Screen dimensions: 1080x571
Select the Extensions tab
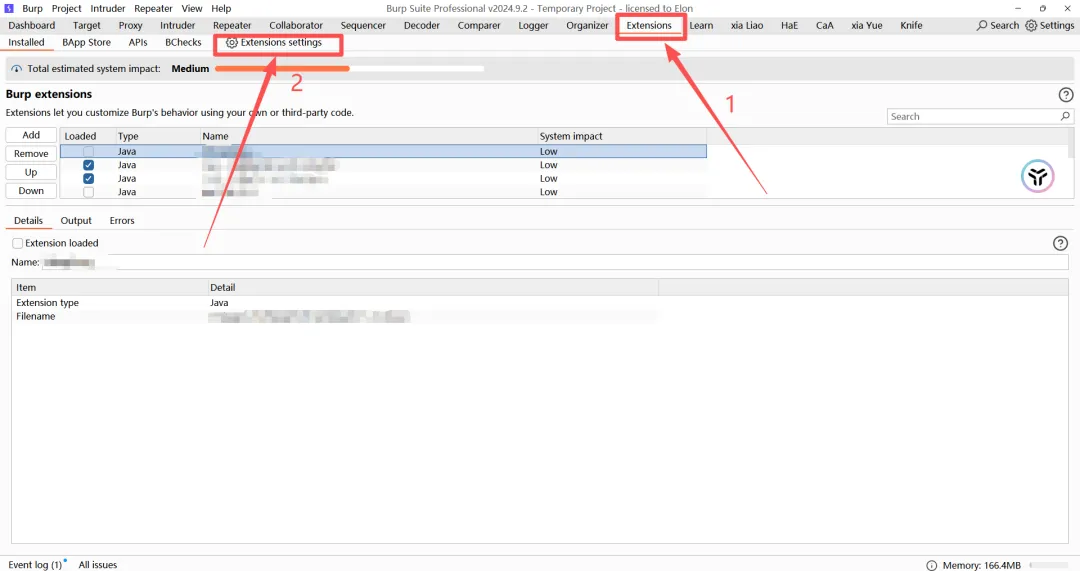click(649, 25)
